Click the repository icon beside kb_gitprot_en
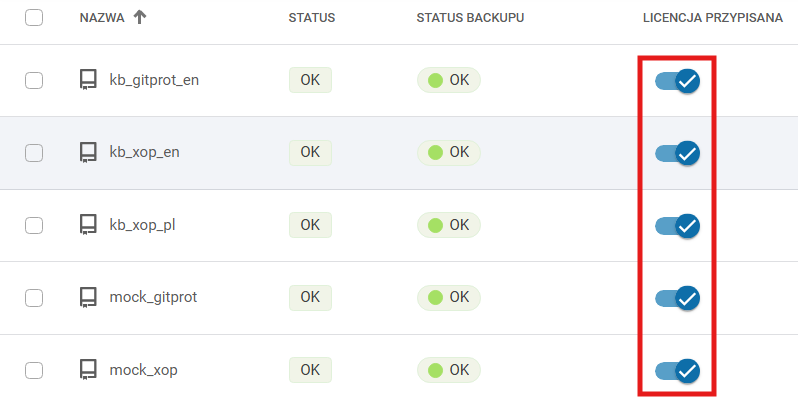This screenshot has width=798, height=400. coord(88,80)
